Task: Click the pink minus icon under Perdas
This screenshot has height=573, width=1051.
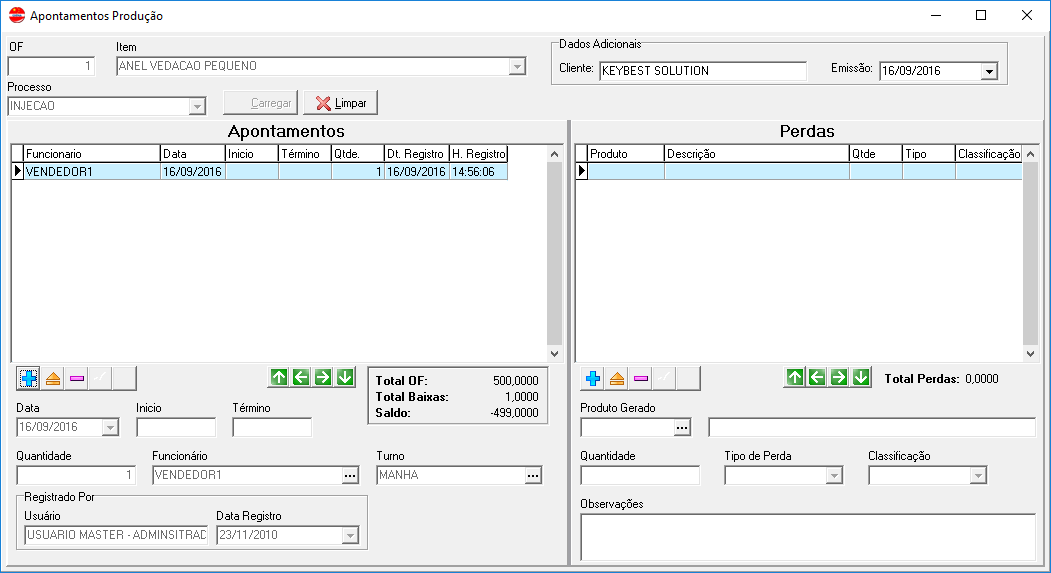Action: point(641,378)
